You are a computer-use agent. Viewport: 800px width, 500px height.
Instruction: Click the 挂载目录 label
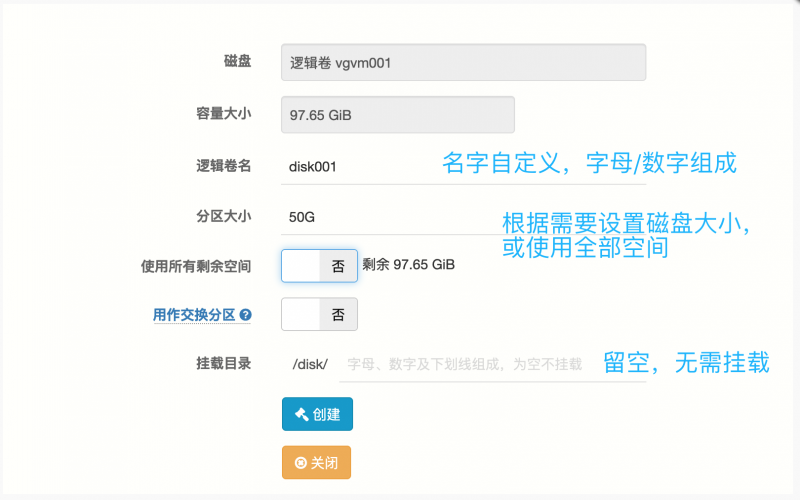coord(223,363)
